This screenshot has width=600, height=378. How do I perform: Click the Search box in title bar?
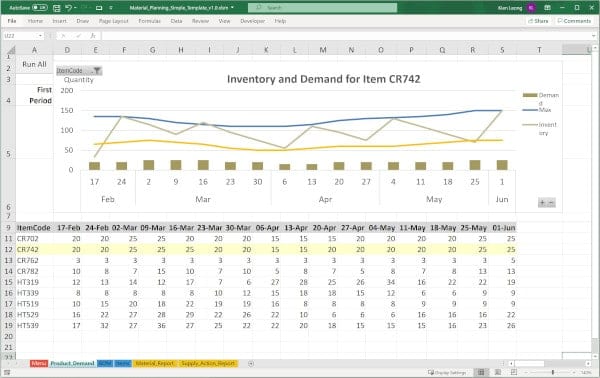[x=322, y=8]
